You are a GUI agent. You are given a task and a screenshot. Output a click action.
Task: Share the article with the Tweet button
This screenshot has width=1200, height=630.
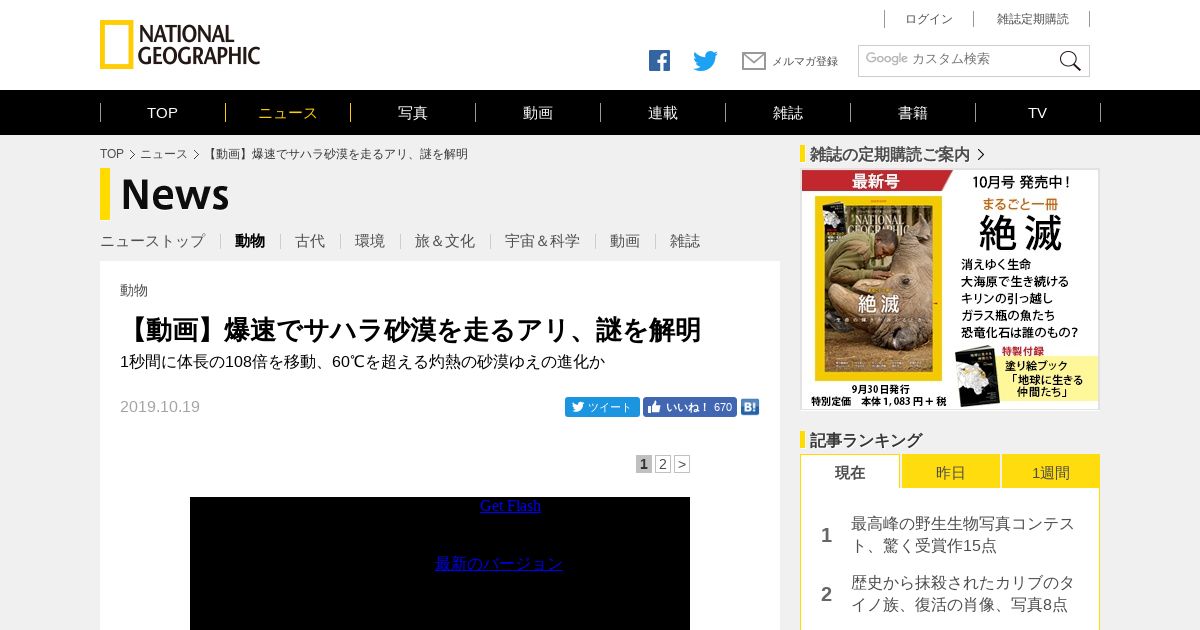[x=602, y=407]
